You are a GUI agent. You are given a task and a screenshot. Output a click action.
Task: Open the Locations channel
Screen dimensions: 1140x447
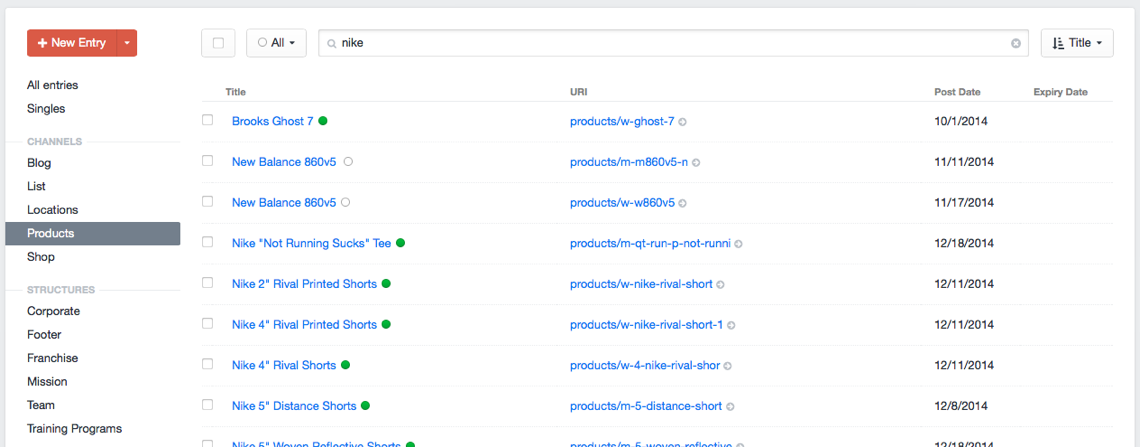coord(52,209)
